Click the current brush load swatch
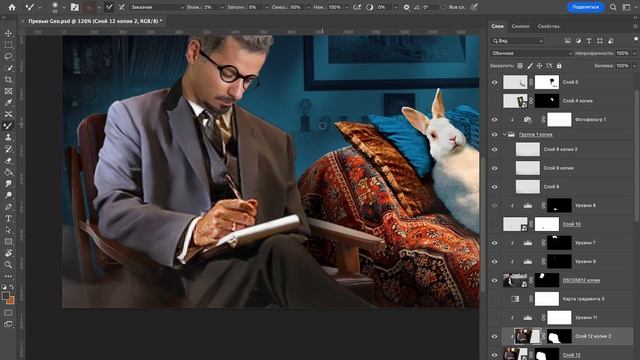Viewport: 640px width, 360px height. coord(90,7)
